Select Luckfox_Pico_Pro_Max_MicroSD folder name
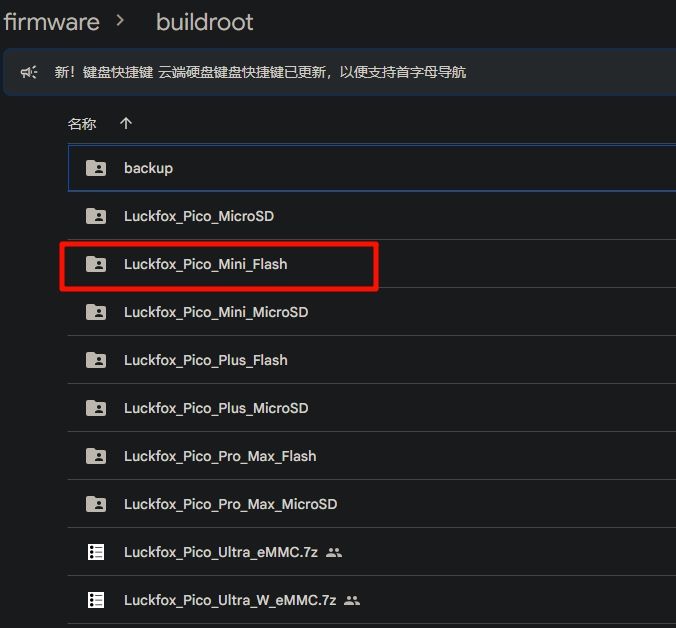 point(230,504)
